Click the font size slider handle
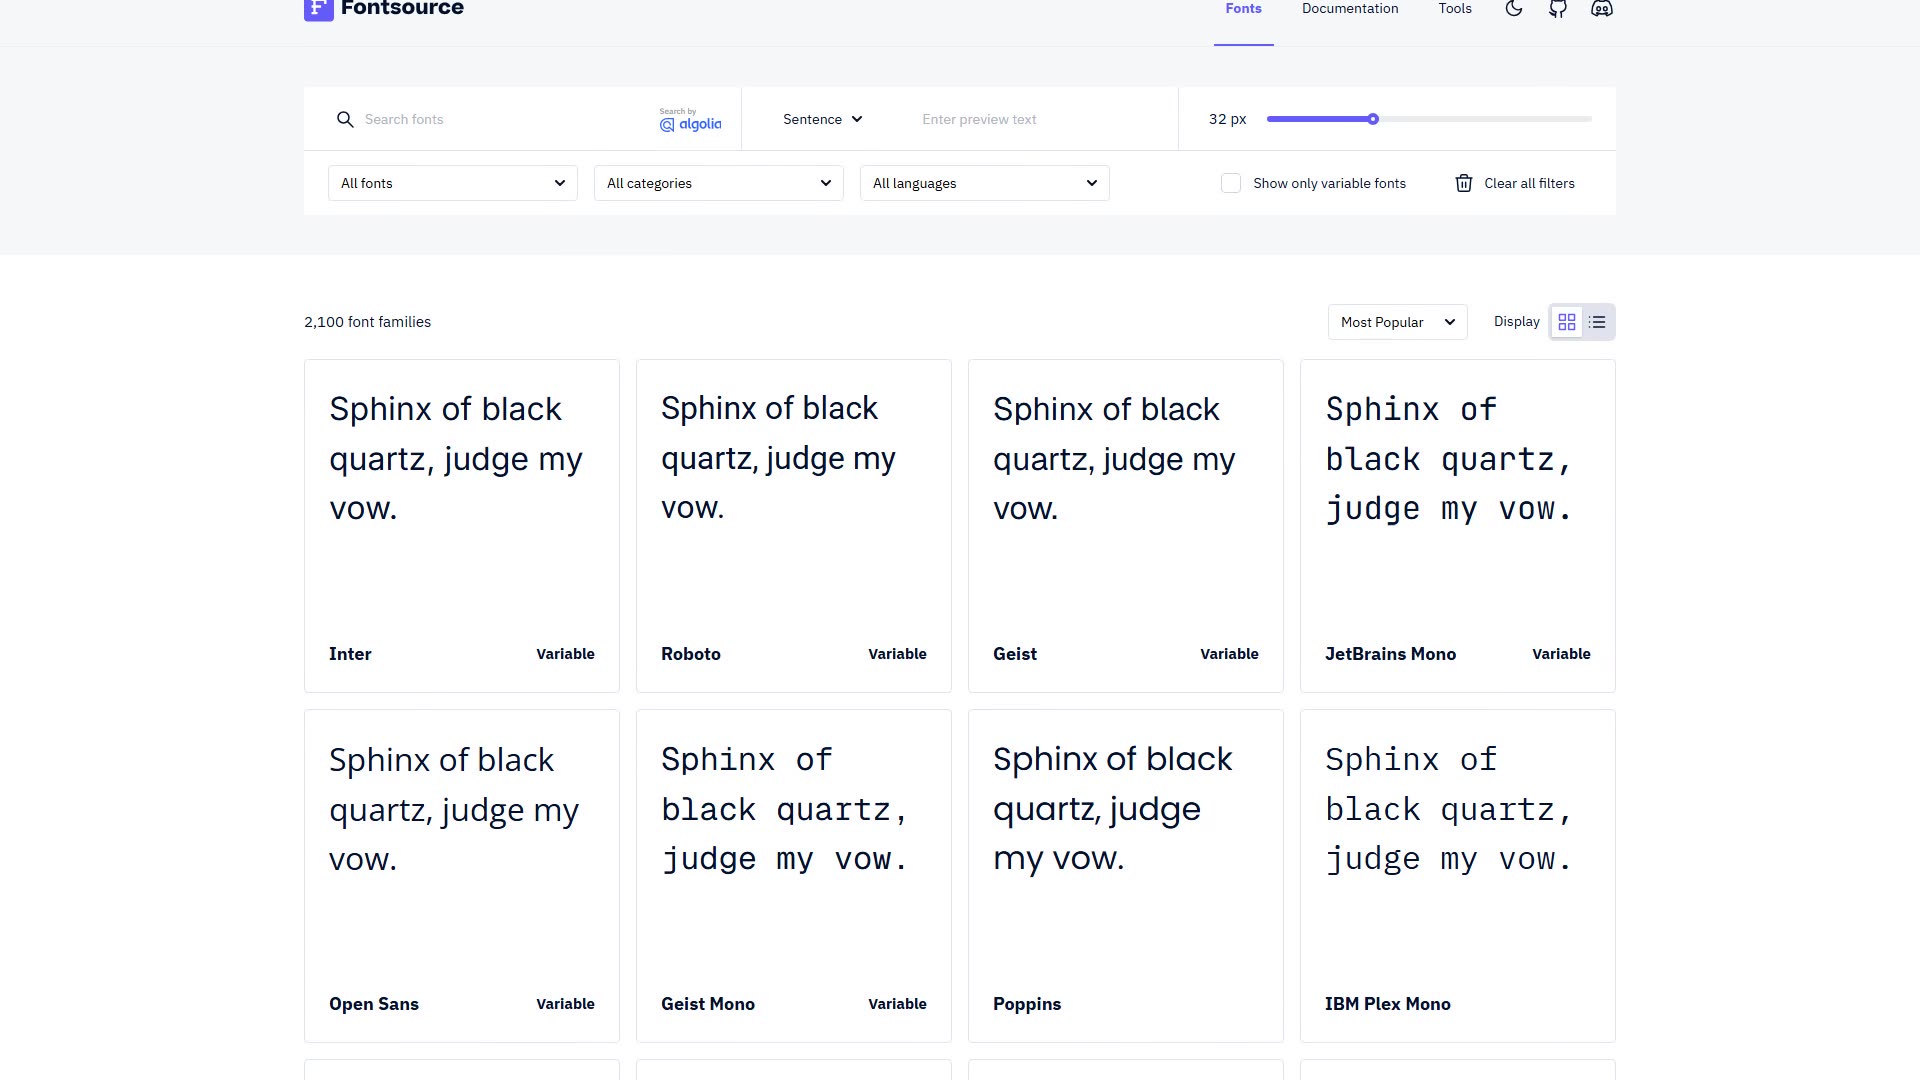 [x=1373, y=119]
